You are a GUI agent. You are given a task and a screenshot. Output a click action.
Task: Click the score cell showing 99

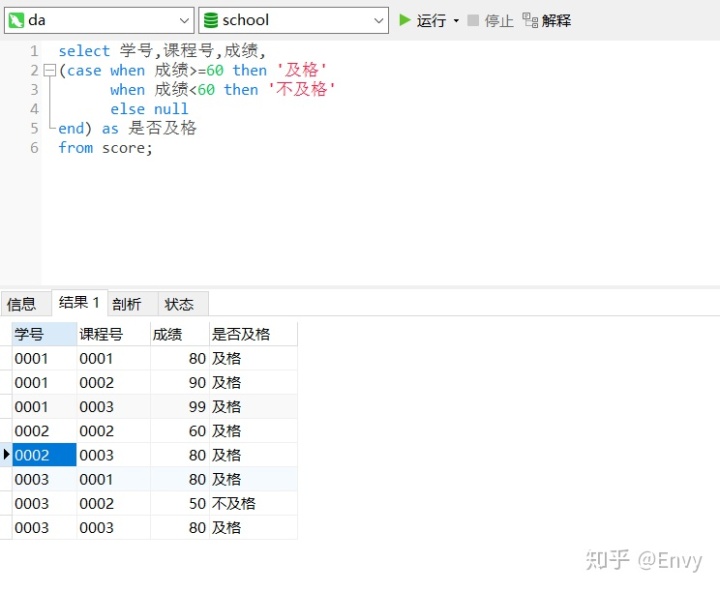pos(180,406)
